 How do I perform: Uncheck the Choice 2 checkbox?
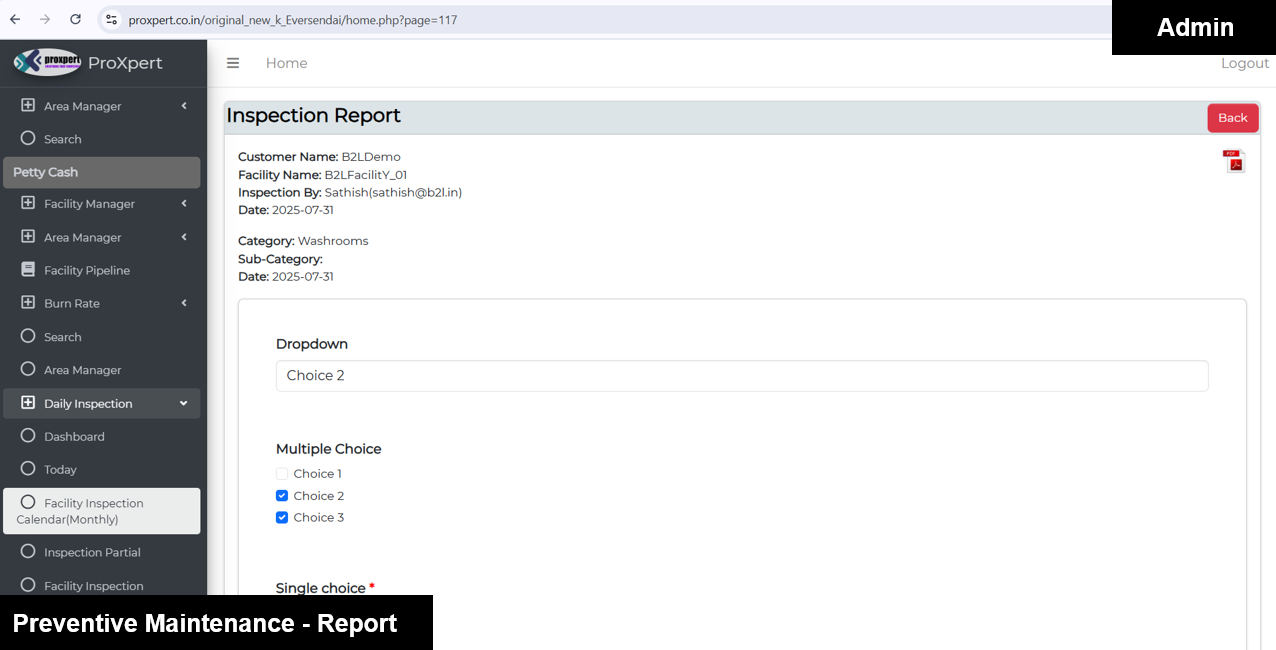(x=282, y=496)
